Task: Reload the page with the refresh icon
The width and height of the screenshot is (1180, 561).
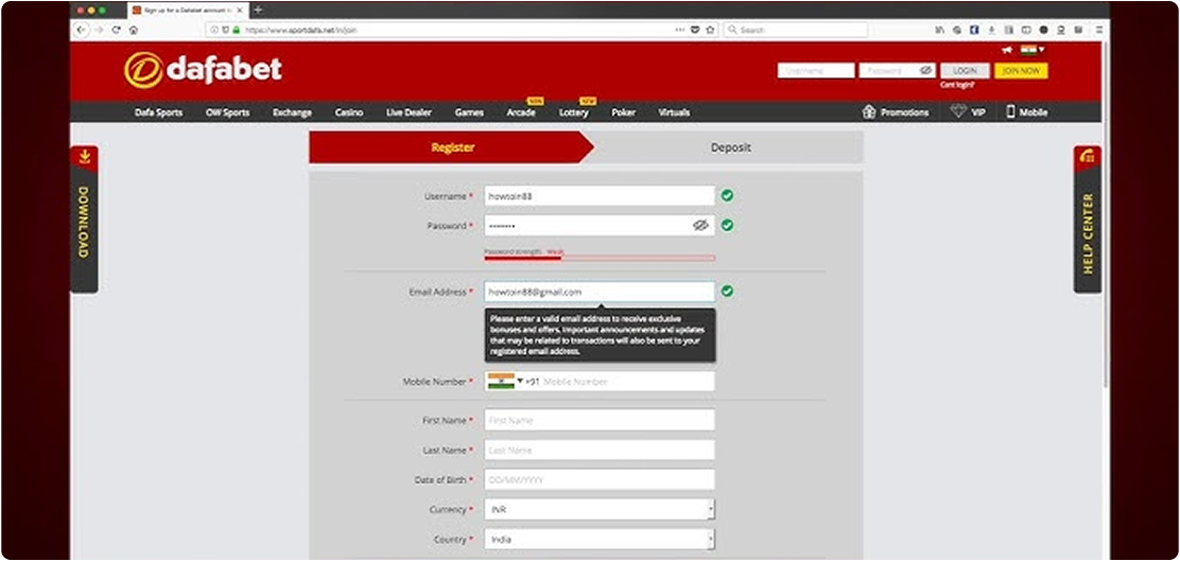Action: pos(116,30)
